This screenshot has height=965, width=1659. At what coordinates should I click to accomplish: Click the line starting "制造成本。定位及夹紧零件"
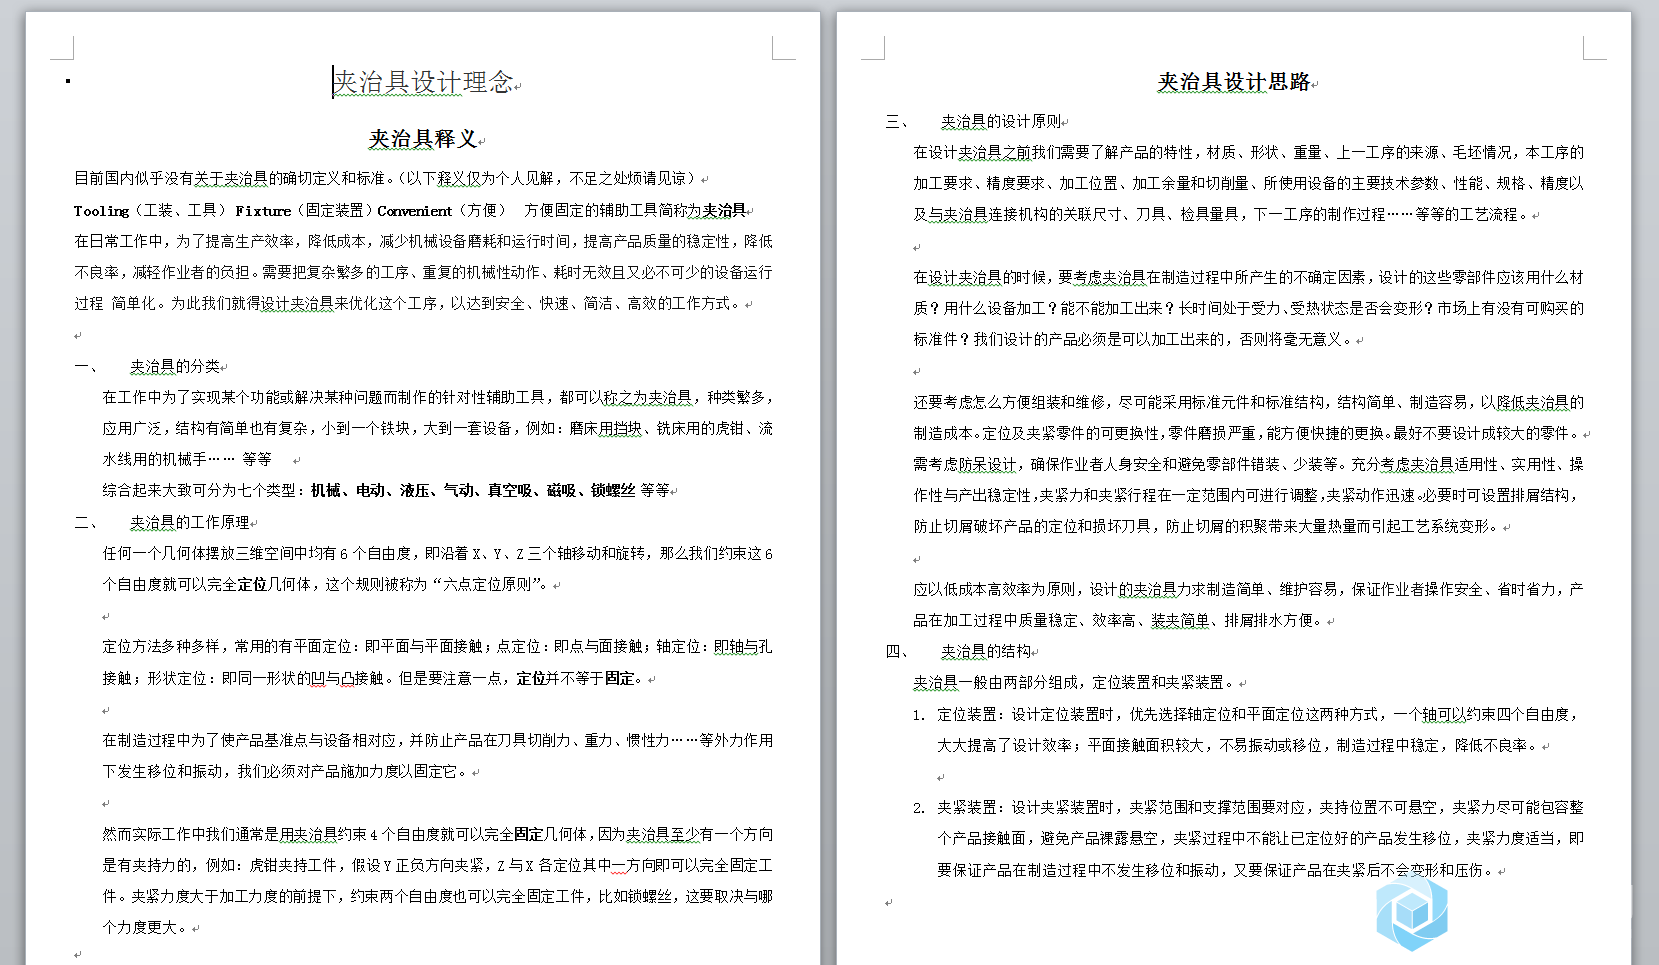click(1248, 433)
